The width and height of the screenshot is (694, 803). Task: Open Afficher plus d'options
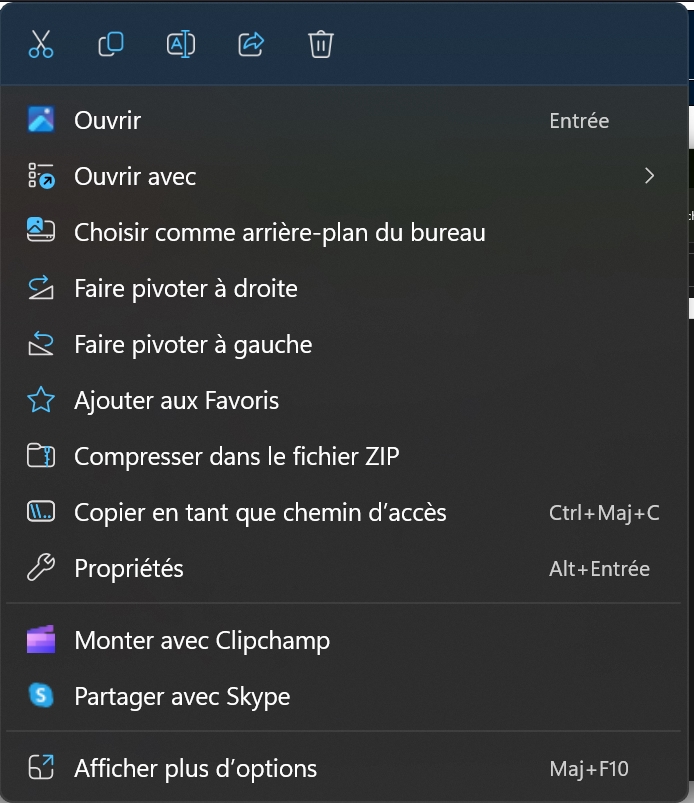coord(196,769)
